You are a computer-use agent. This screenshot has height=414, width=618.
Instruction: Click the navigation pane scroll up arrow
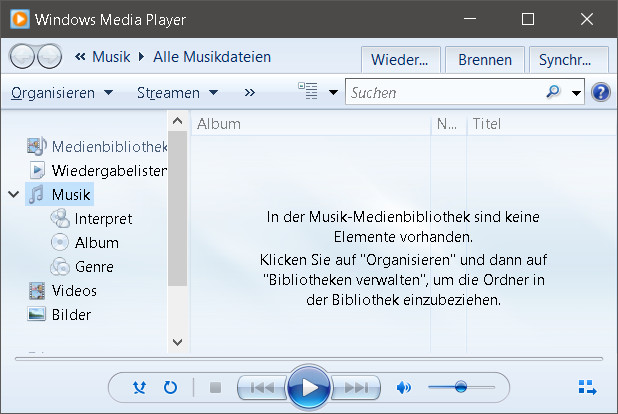point(177,121)
